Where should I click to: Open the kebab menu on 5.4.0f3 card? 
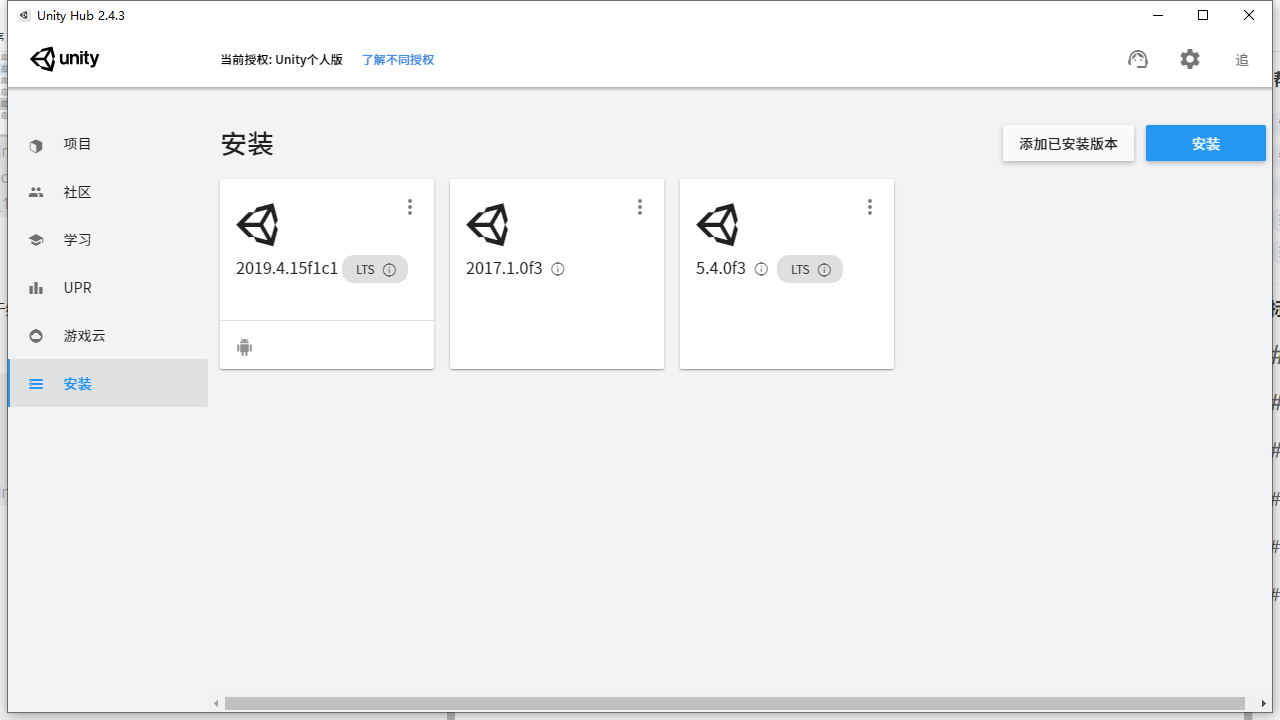(870, 207)
